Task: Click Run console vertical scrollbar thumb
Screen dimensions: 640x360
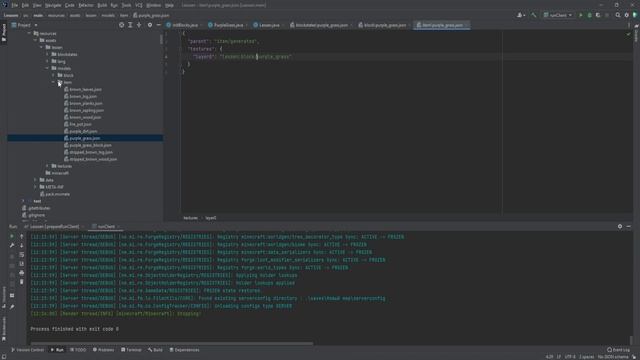Action: click(631, 340)
